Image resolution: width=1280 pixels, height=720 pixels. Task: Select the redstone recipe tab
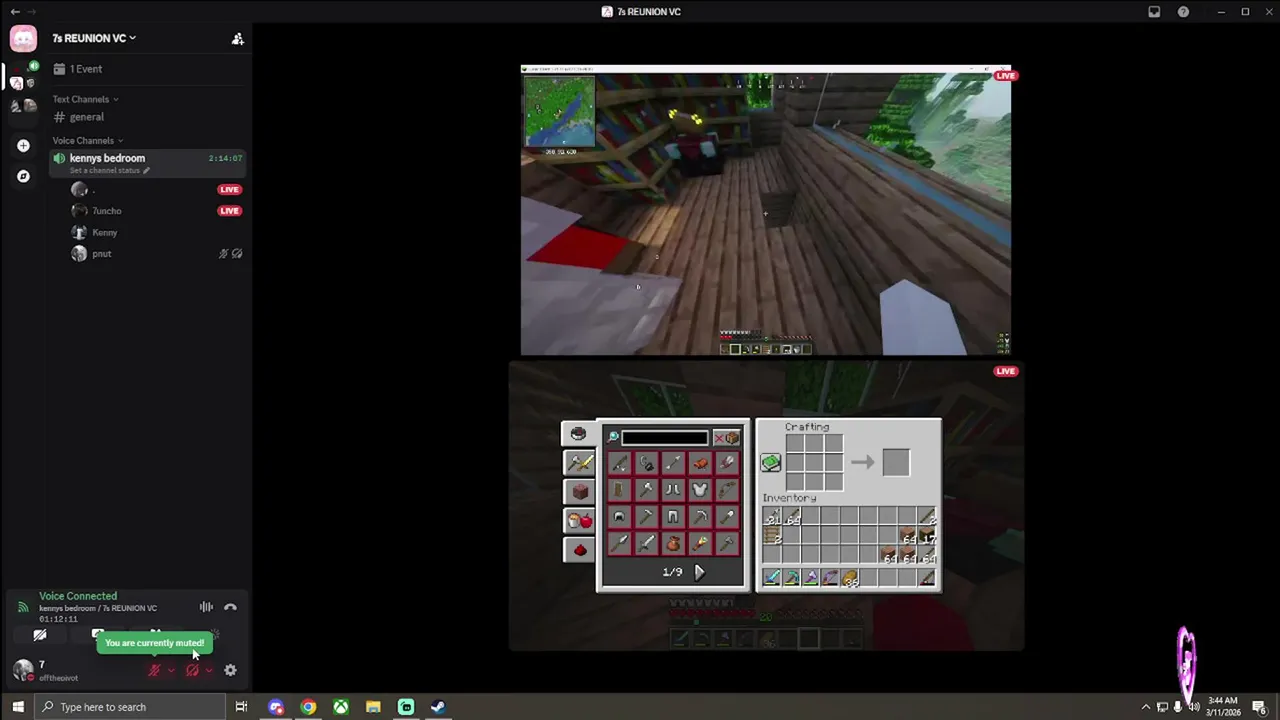pyautogui.click(x=579, y=549)
